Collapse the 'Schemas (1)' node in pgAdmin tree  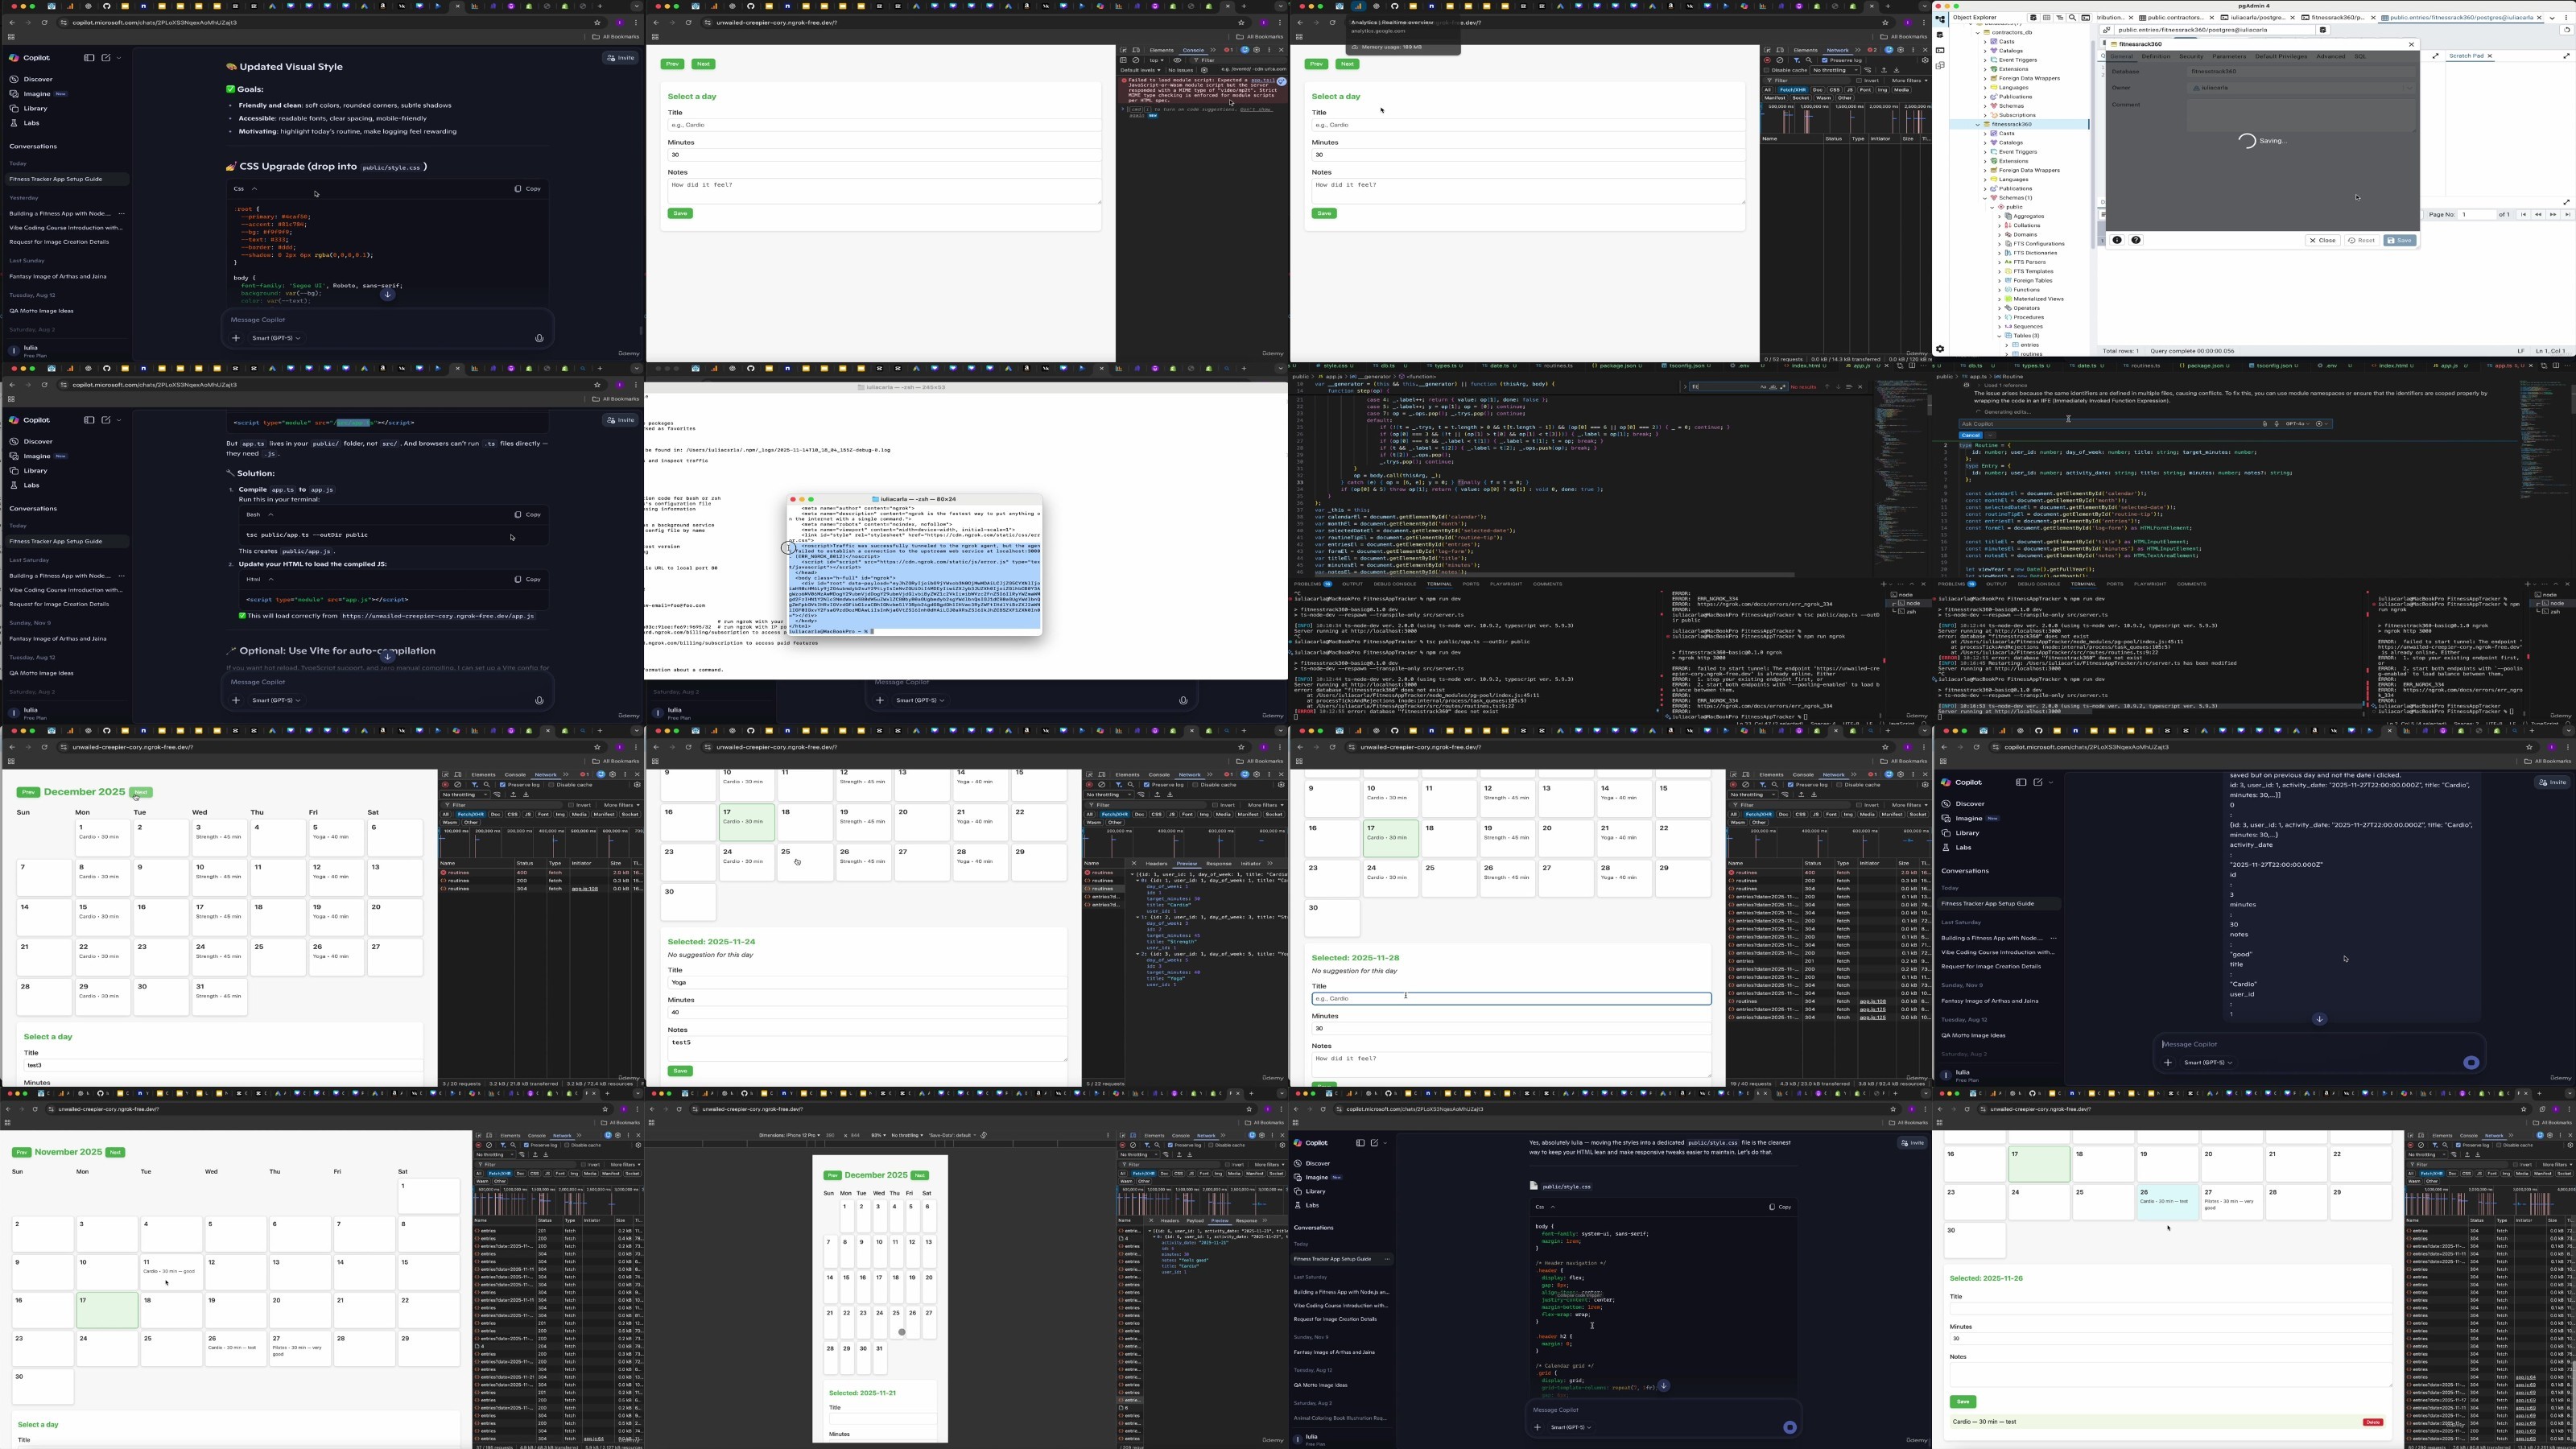pyautogui.click(x=1985, y=198)
